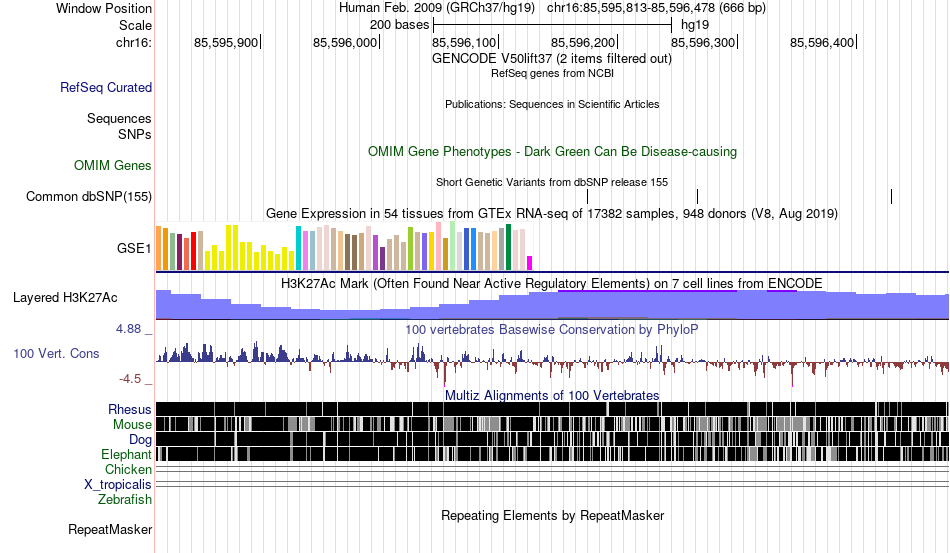Click the Basewise Conservation by PhyloP title

click(x=552, y=329)
